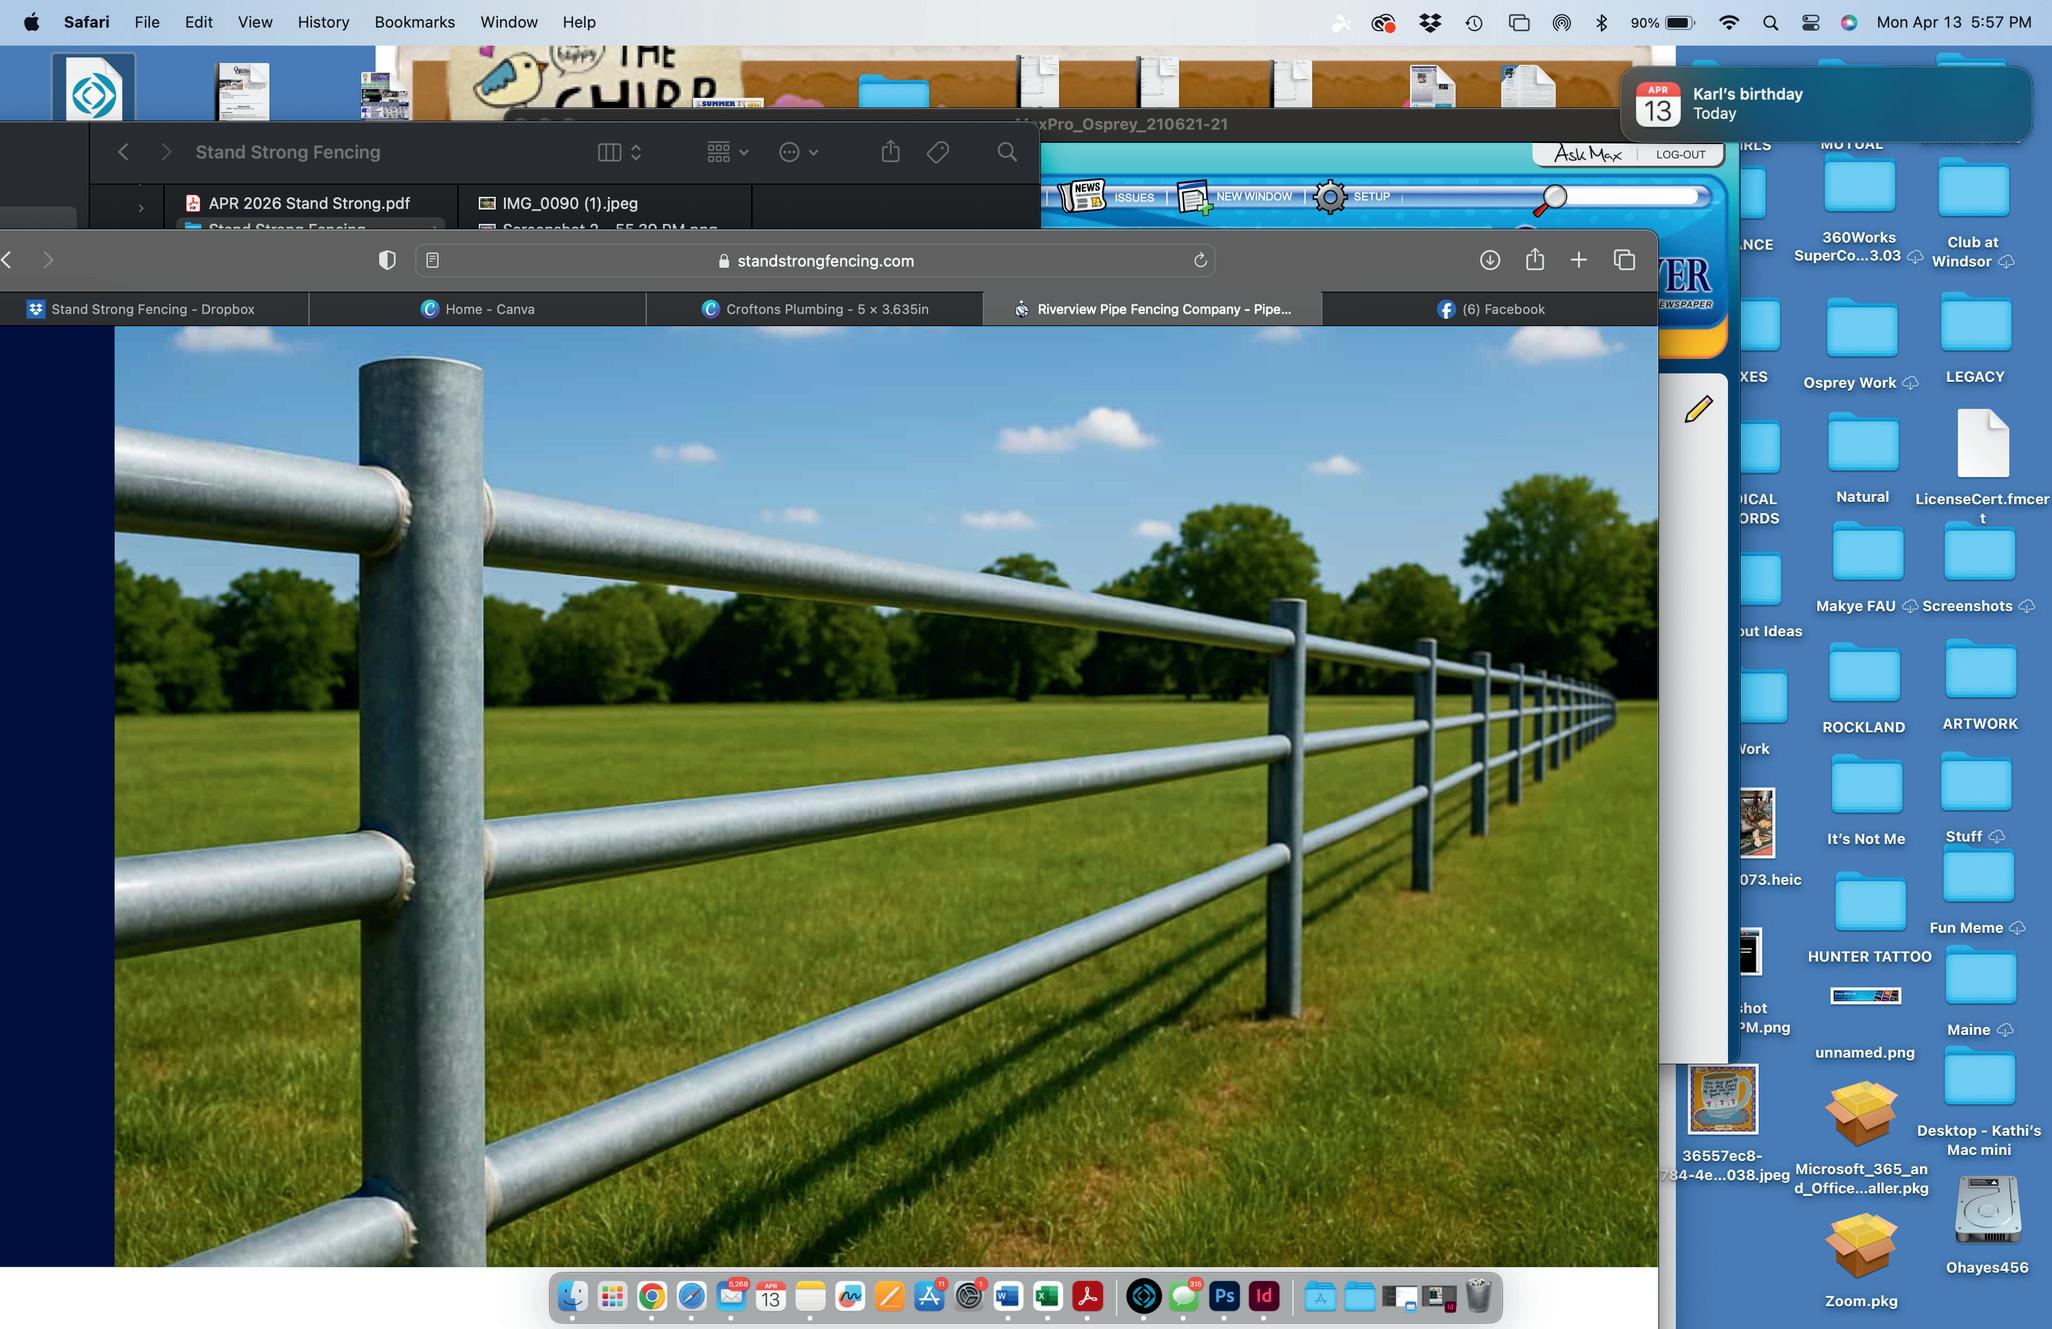Open Control Center in the menu bar
This screenshot has width=2052, height=1329.
point(1810,22)
